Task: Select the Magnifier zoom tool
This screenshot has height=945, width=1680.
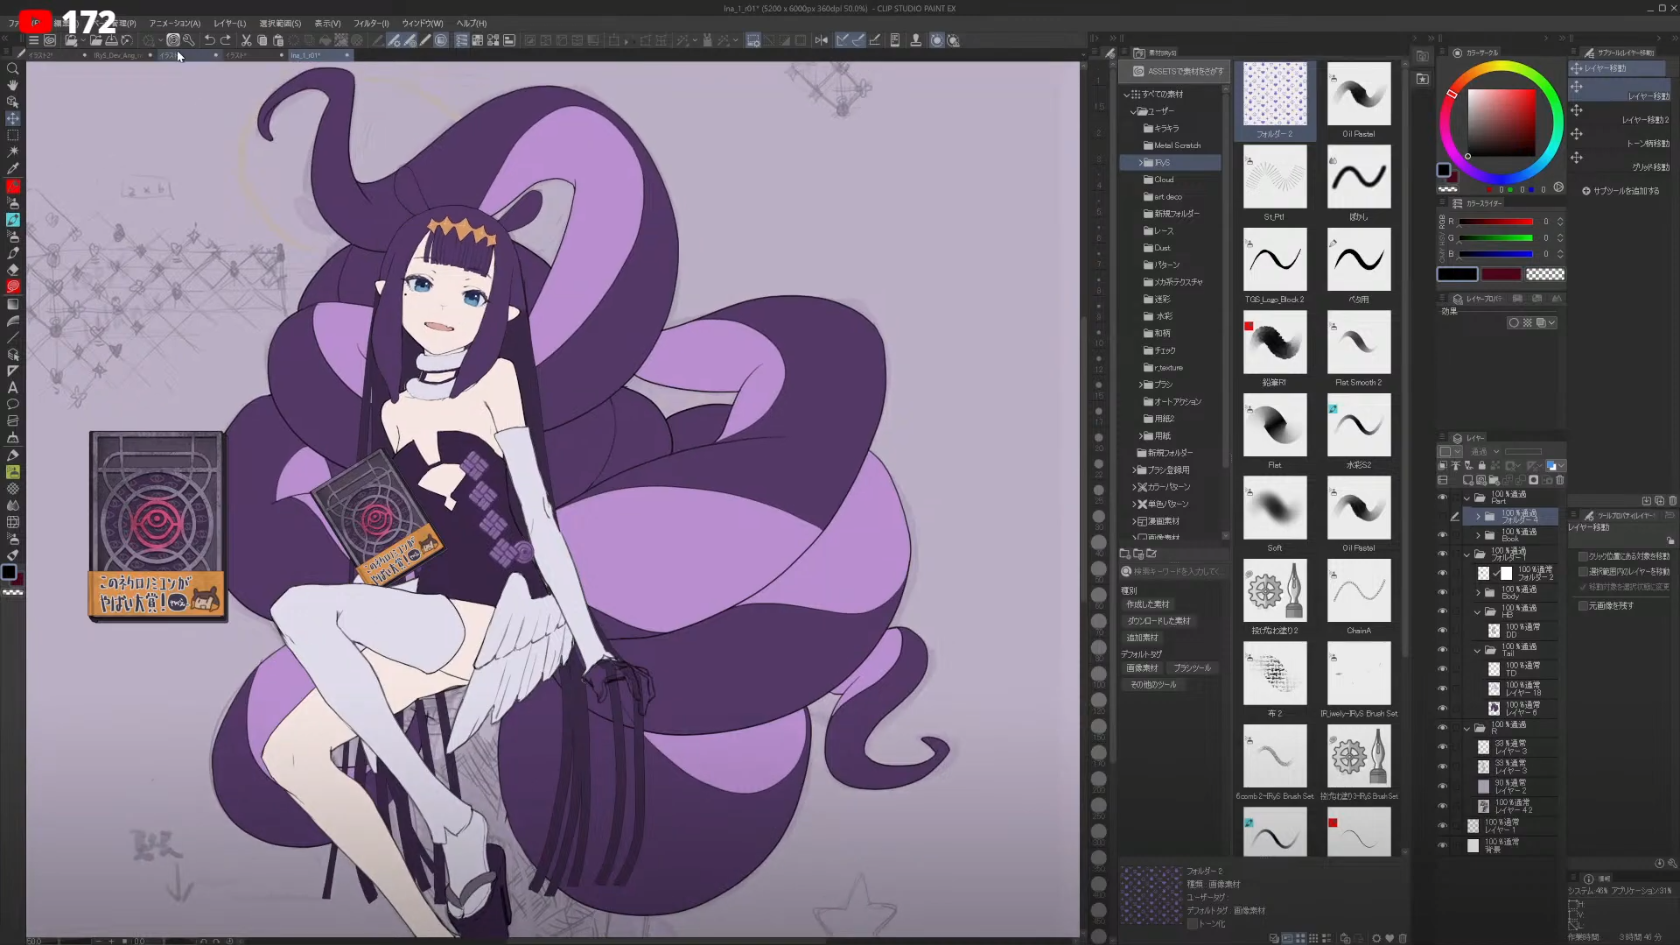Action: [x=13, y=69]
